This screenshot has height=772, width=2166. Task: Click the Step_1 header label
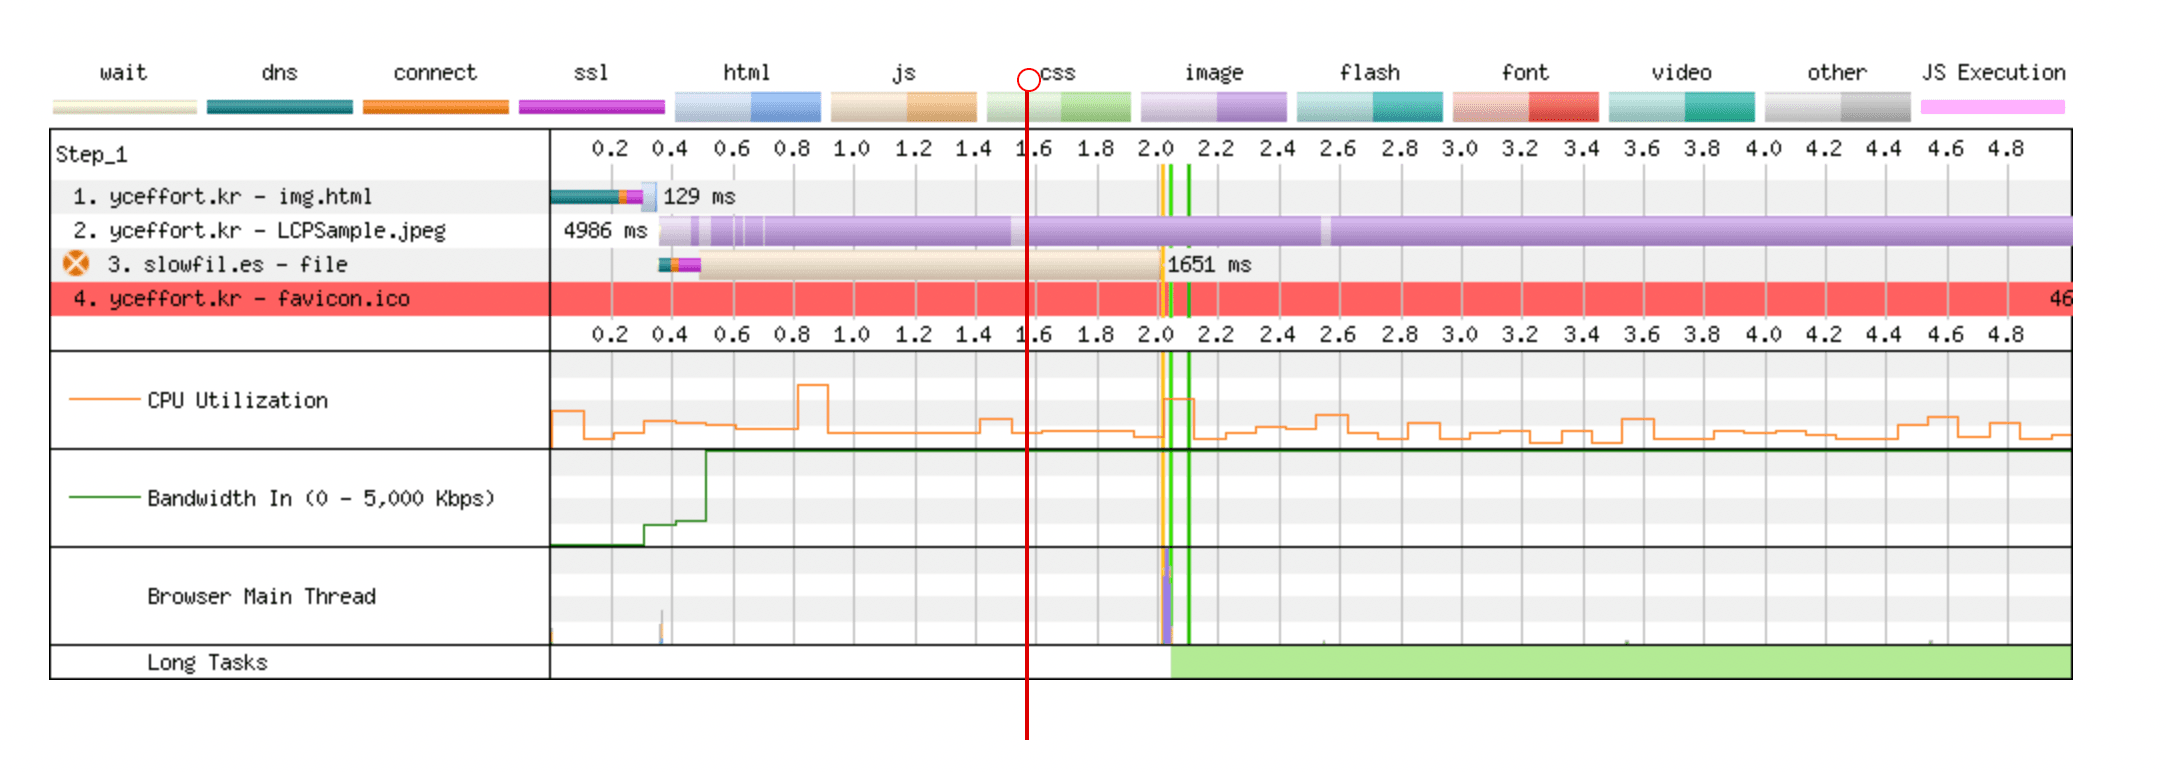(x=91, y=154)
